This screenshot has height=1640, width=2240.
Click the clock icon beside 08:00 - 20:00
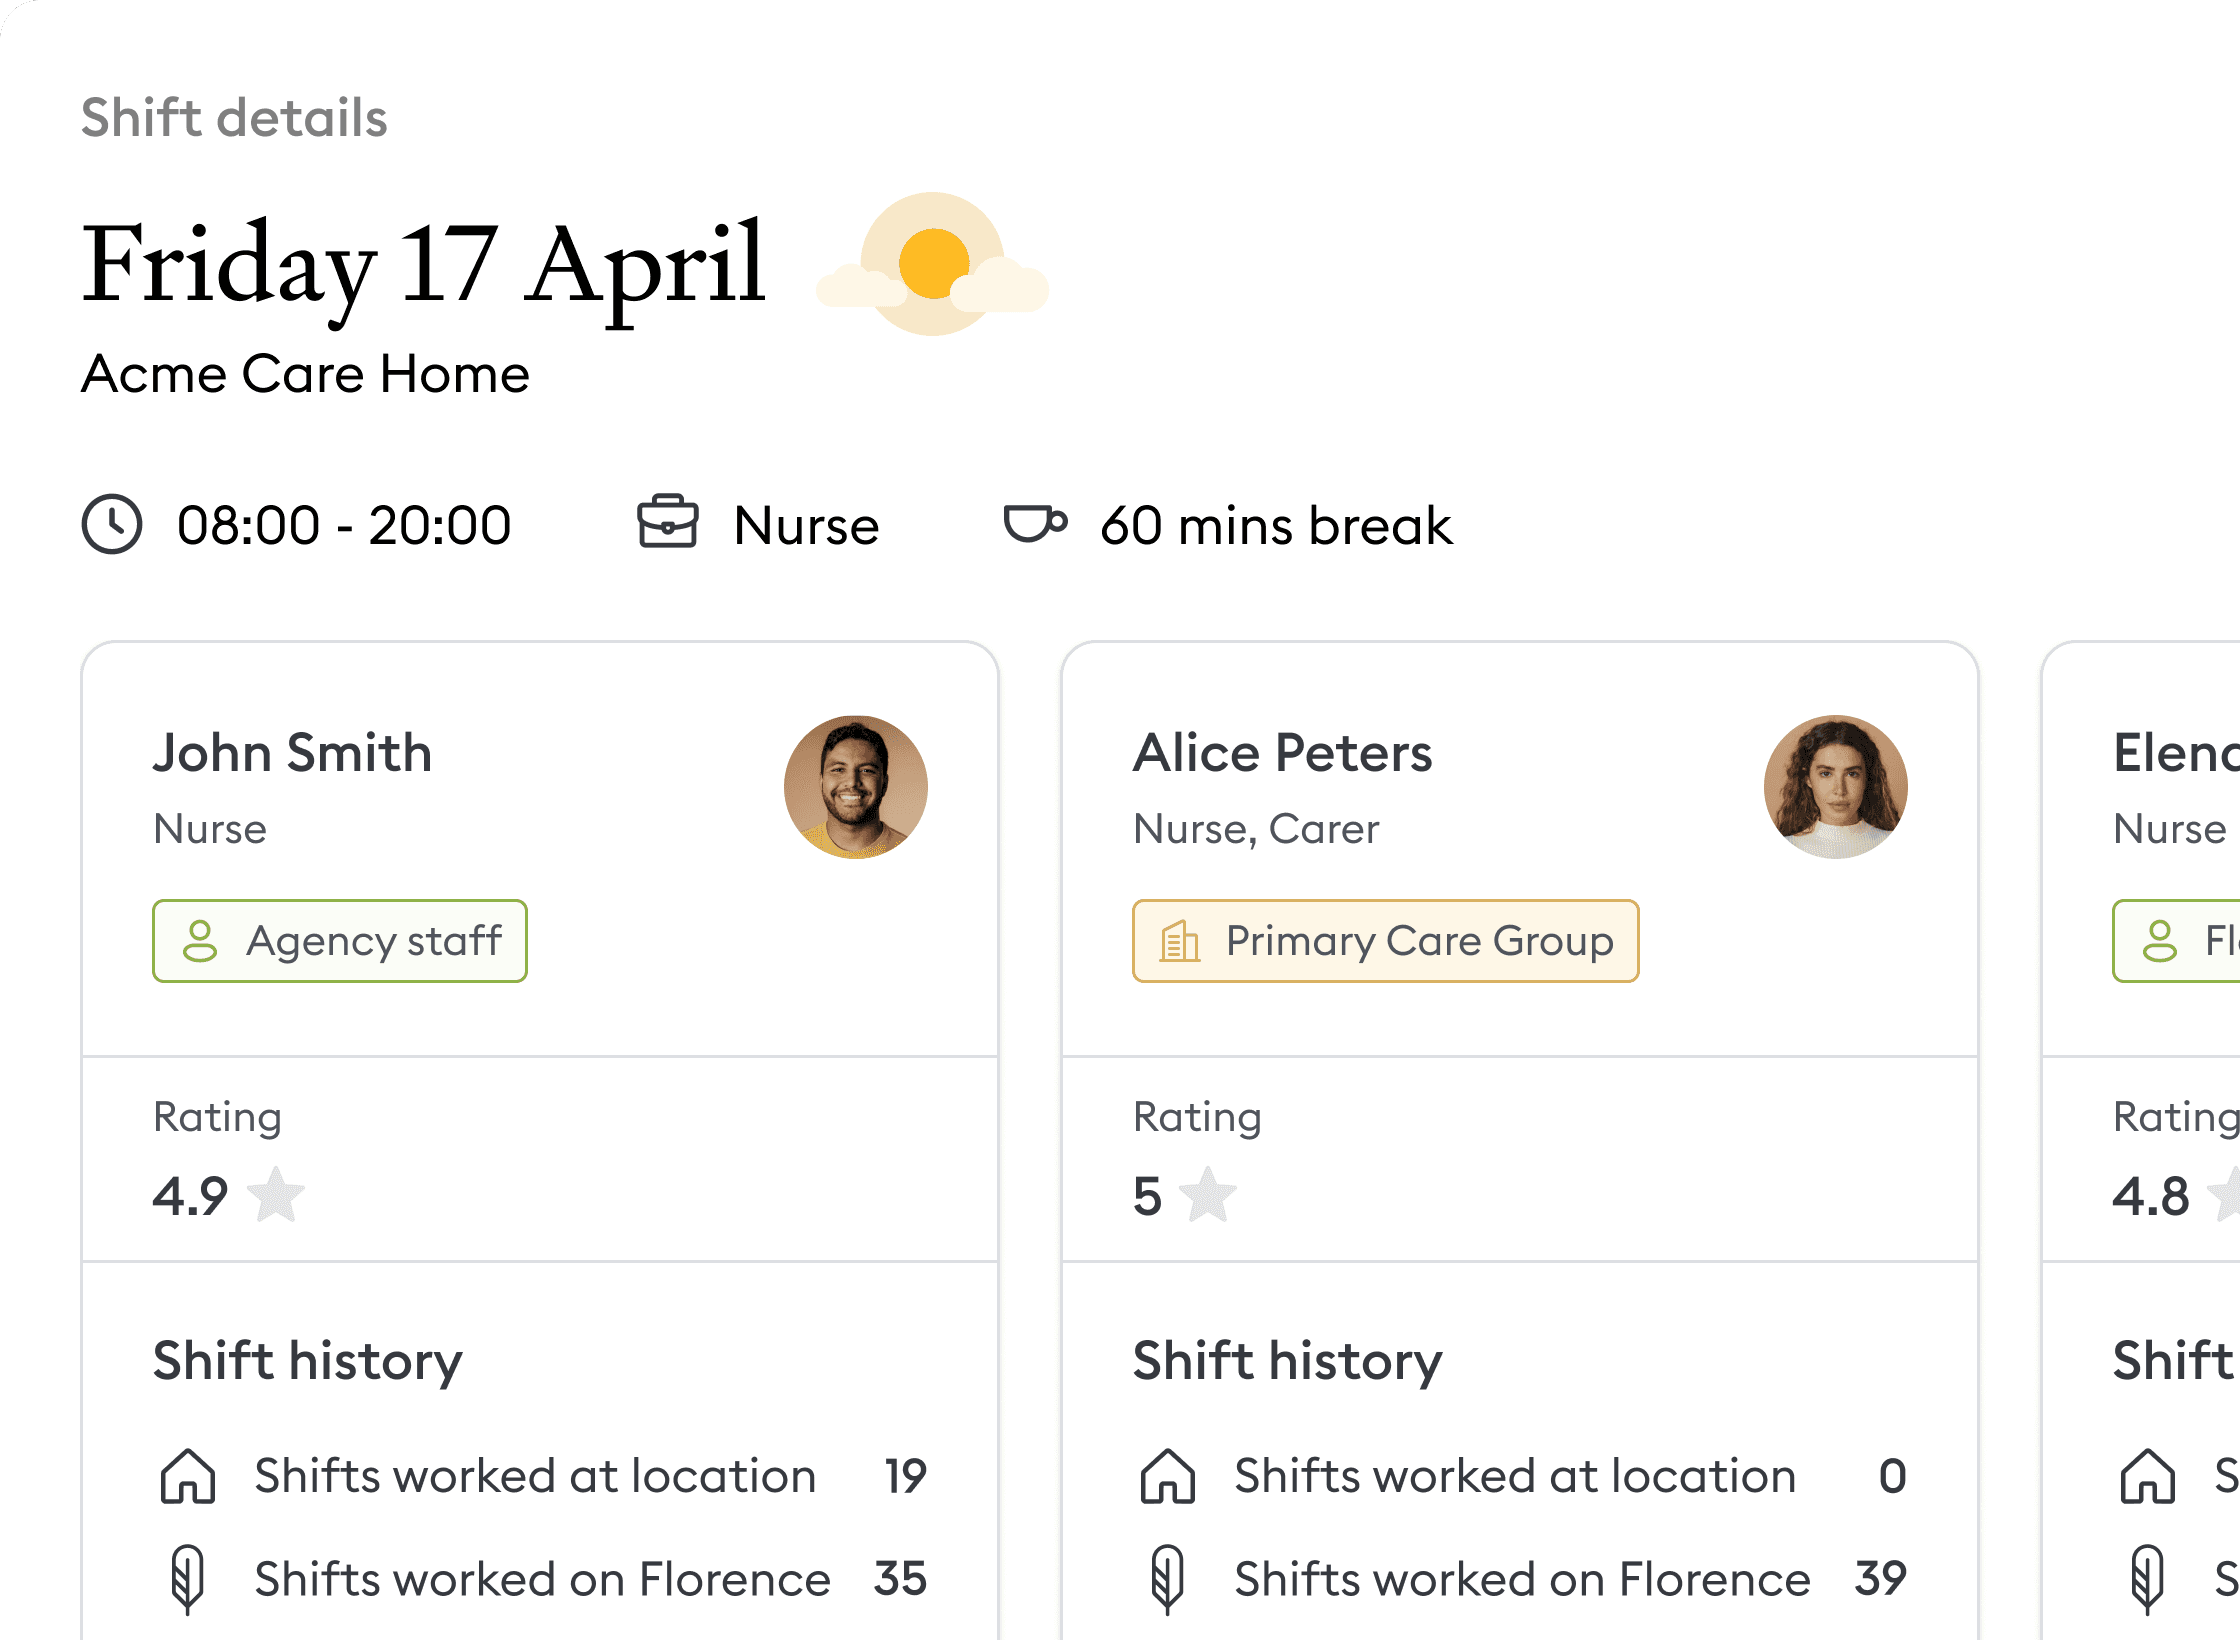112,524
